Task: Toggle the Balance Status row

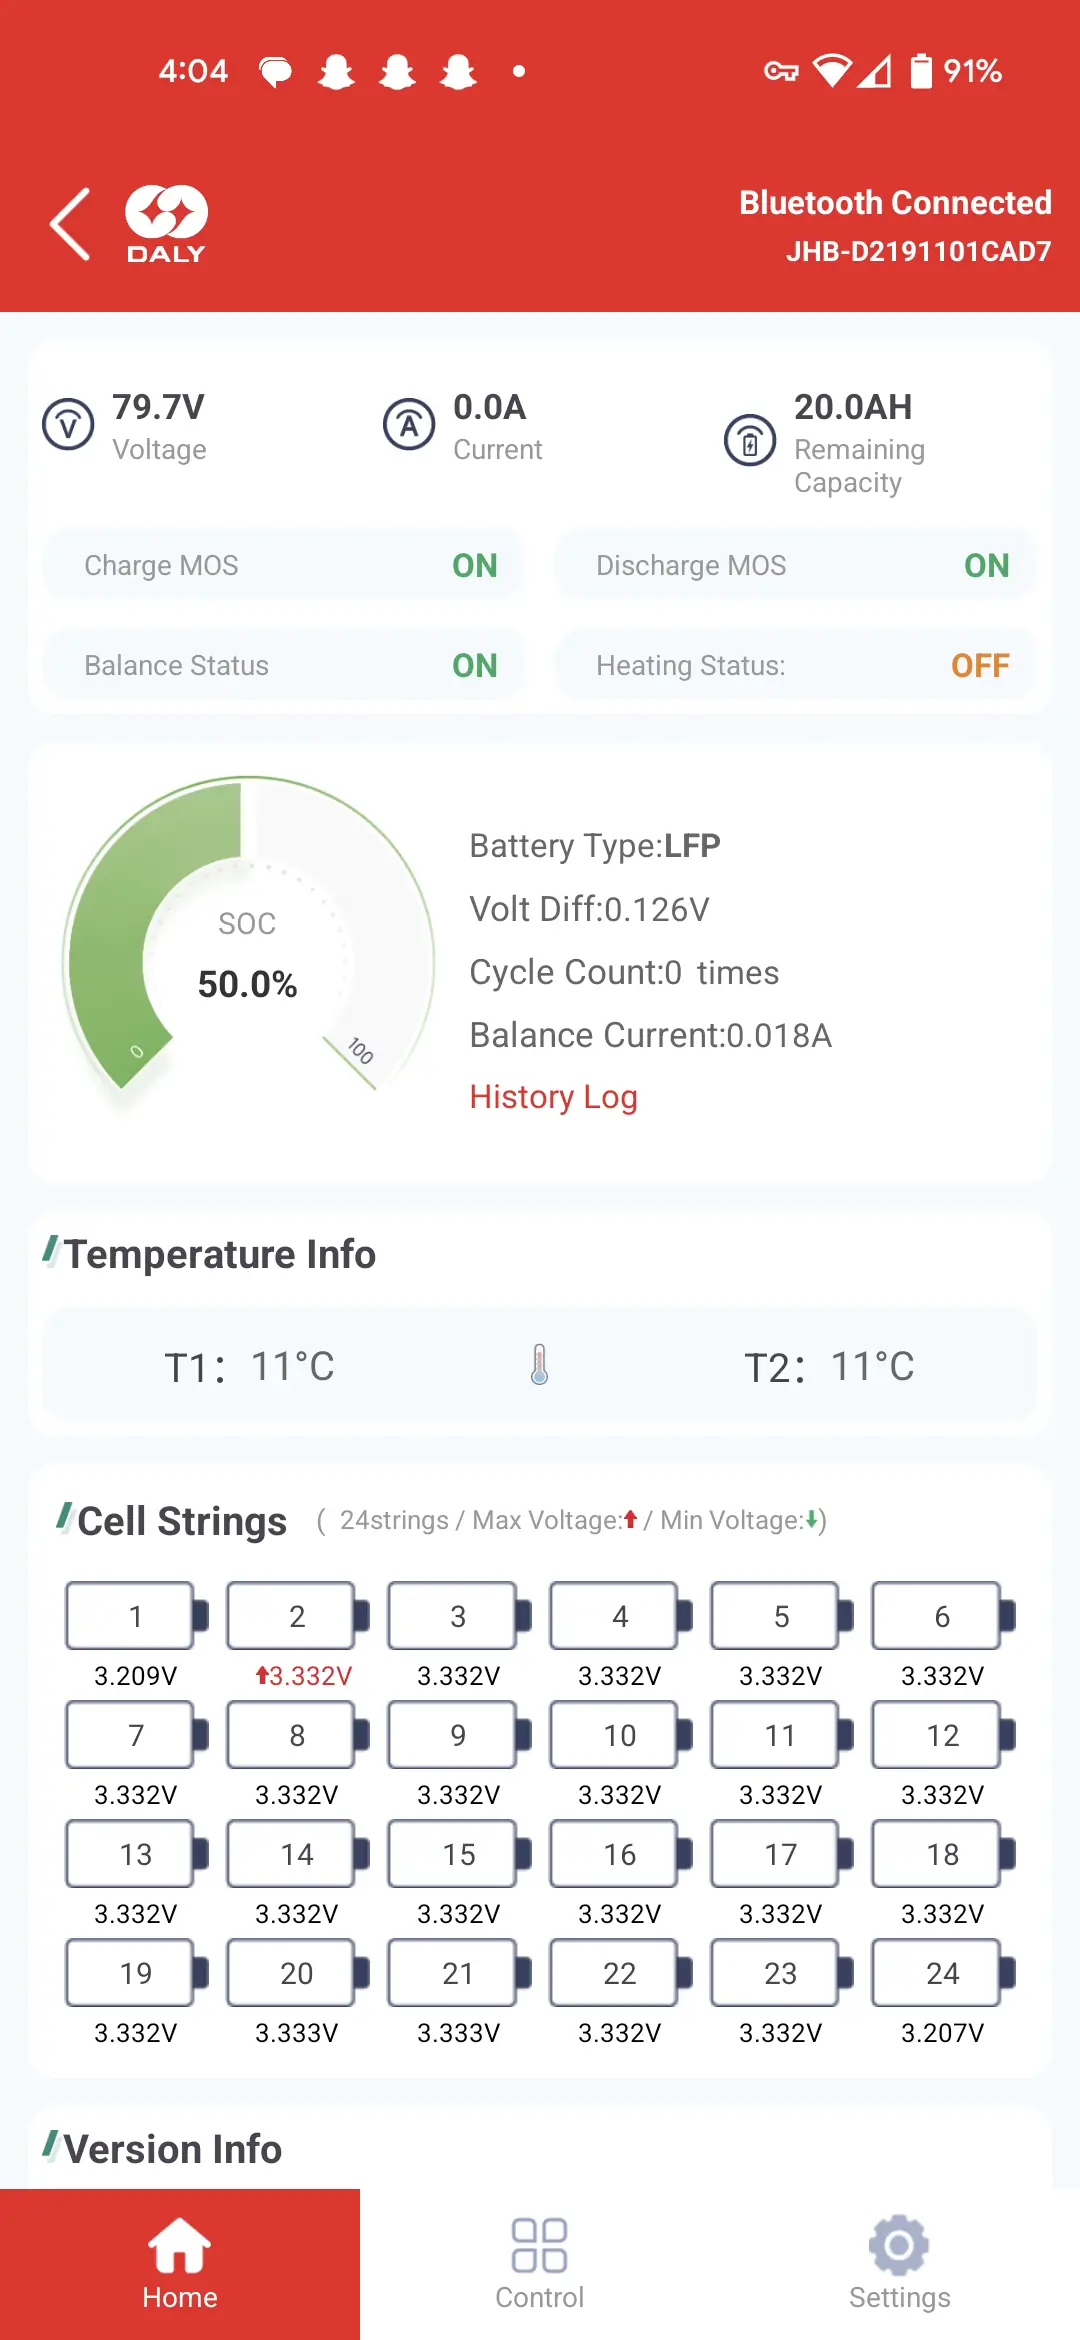Action: point(284,666)
